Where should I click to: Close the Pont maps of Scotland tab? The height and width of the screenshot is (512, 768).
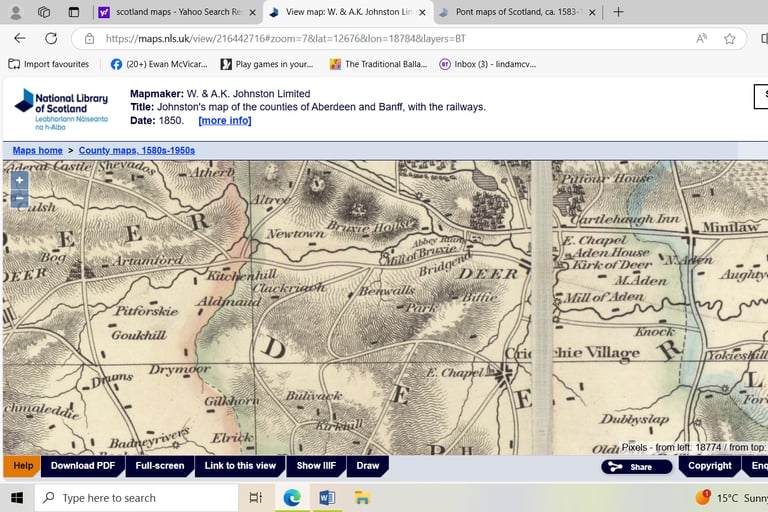592,12
